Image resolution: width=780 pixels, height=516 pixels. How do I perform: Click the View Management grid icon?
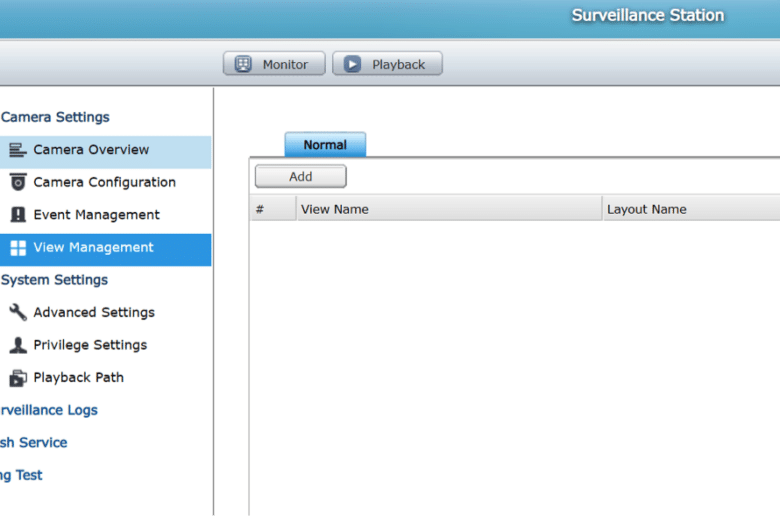(18, 248)
